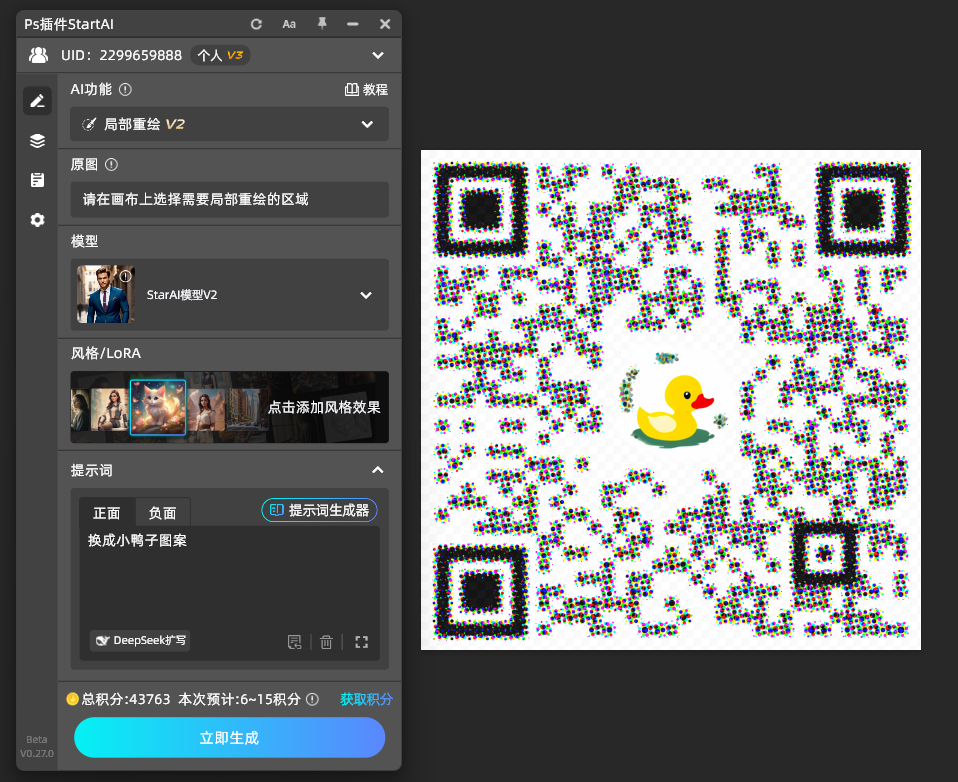Click the yellow duck in the QR image
Screen dimensions: 958x782
click(674, 409)
